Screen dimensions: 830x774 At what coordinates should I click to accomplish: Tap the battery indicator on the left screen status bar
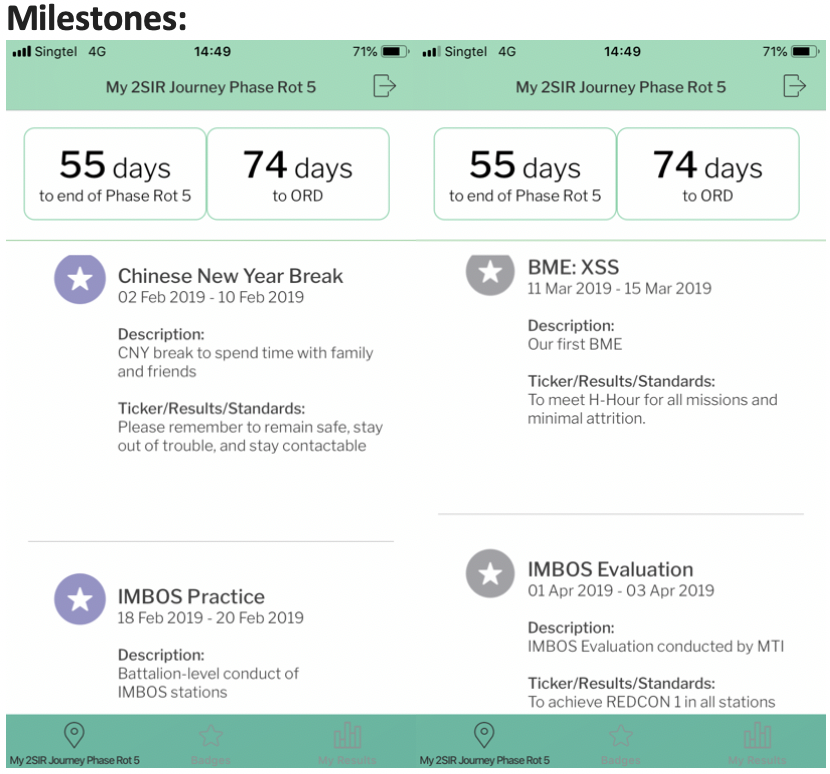click(x=394, y=51)
